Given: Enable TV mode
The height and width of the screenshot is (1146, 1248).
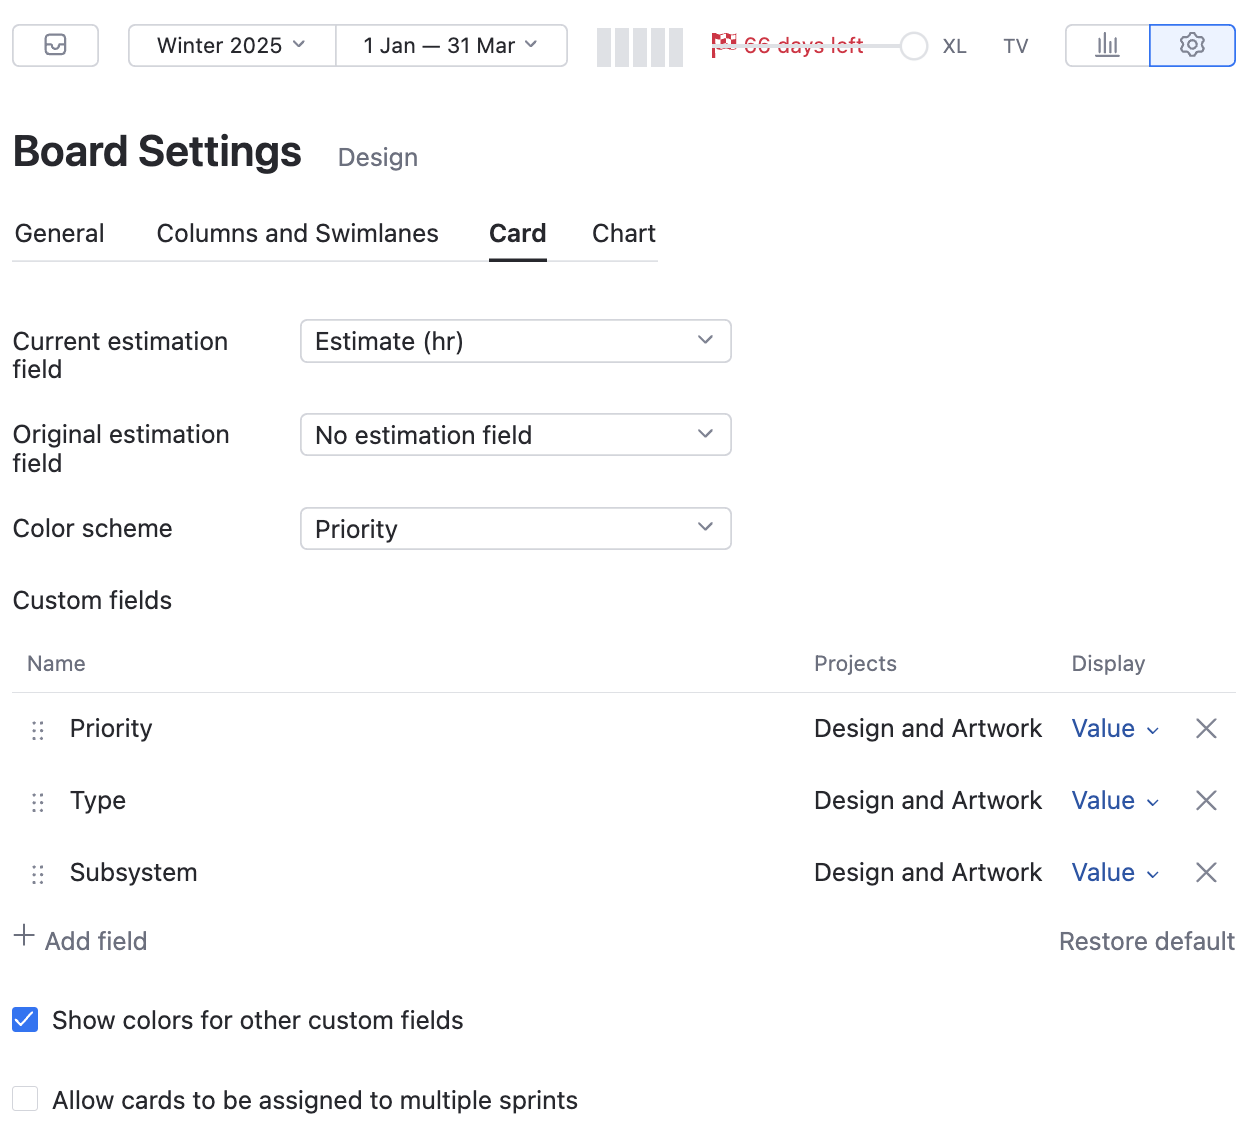Looking at the screenshot, I should point(1015,46).
